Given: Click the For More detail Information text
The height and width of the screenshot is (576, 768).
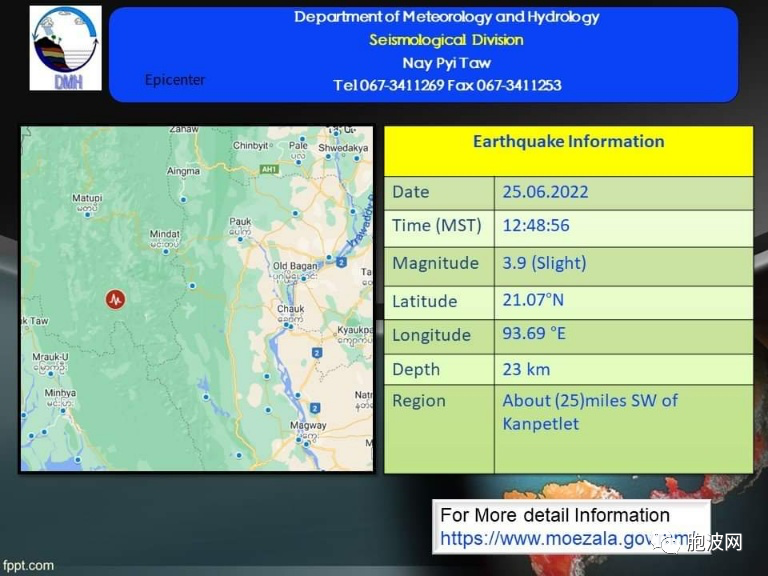Looking at the screenshot, I should 555,515.
